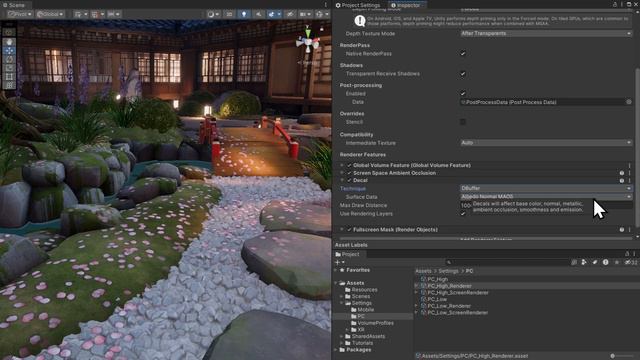
Task: Toggle Decal feature enabled checkmark
Action: click(349, 180)
